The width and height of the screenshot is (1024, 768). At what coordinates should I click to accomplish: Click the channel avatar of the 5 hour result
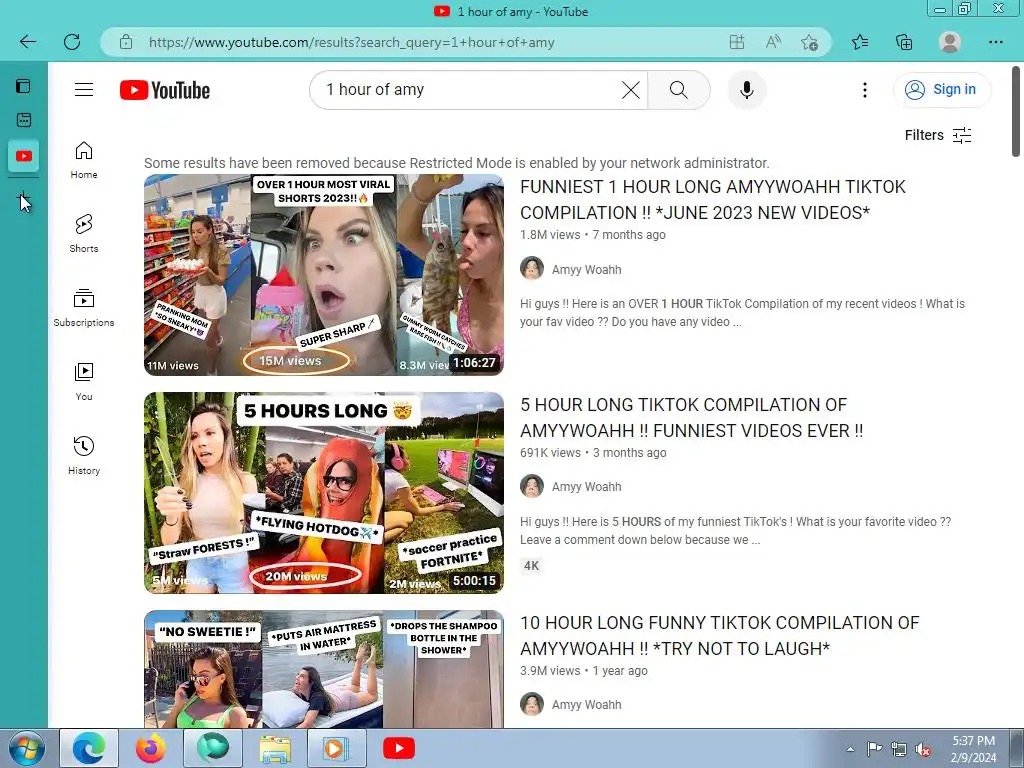point(532,487)
